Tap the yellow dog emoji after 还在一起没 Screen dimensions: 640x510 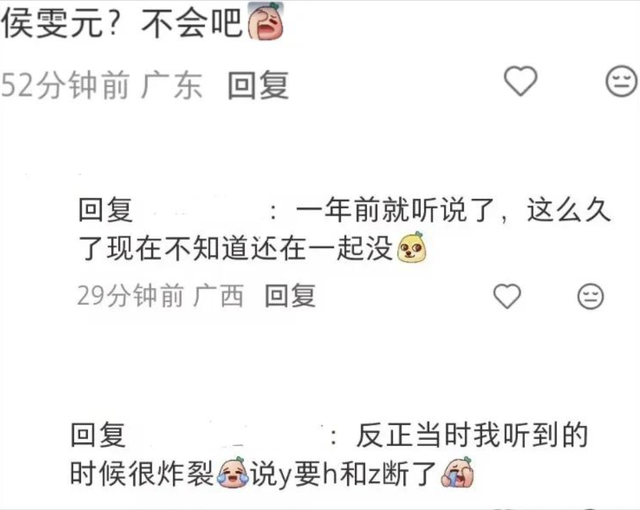pyautogui.click(x=412, y=247)
